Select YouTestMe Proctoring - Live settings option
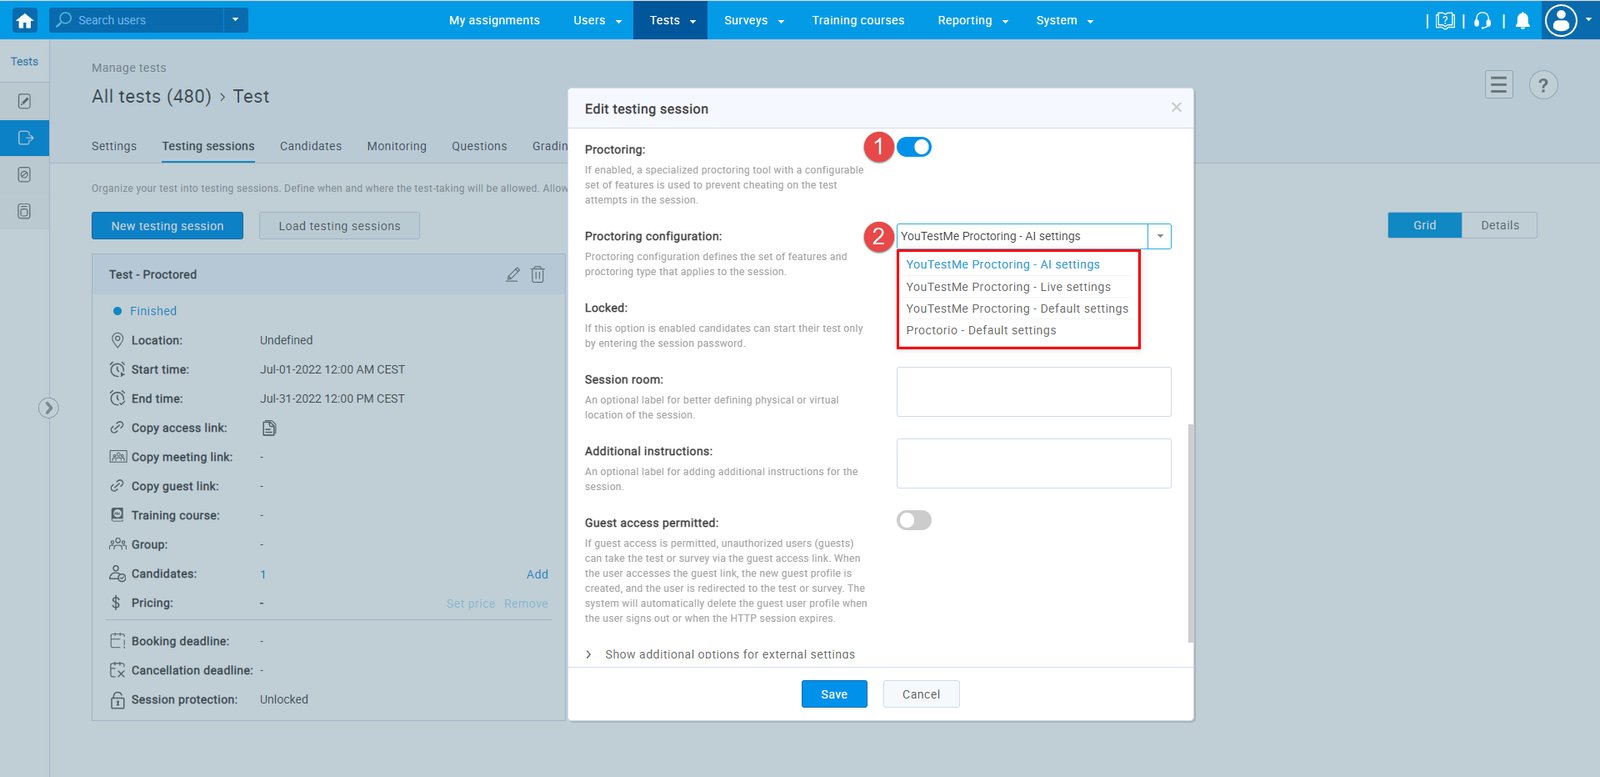 coord(1008,287)
